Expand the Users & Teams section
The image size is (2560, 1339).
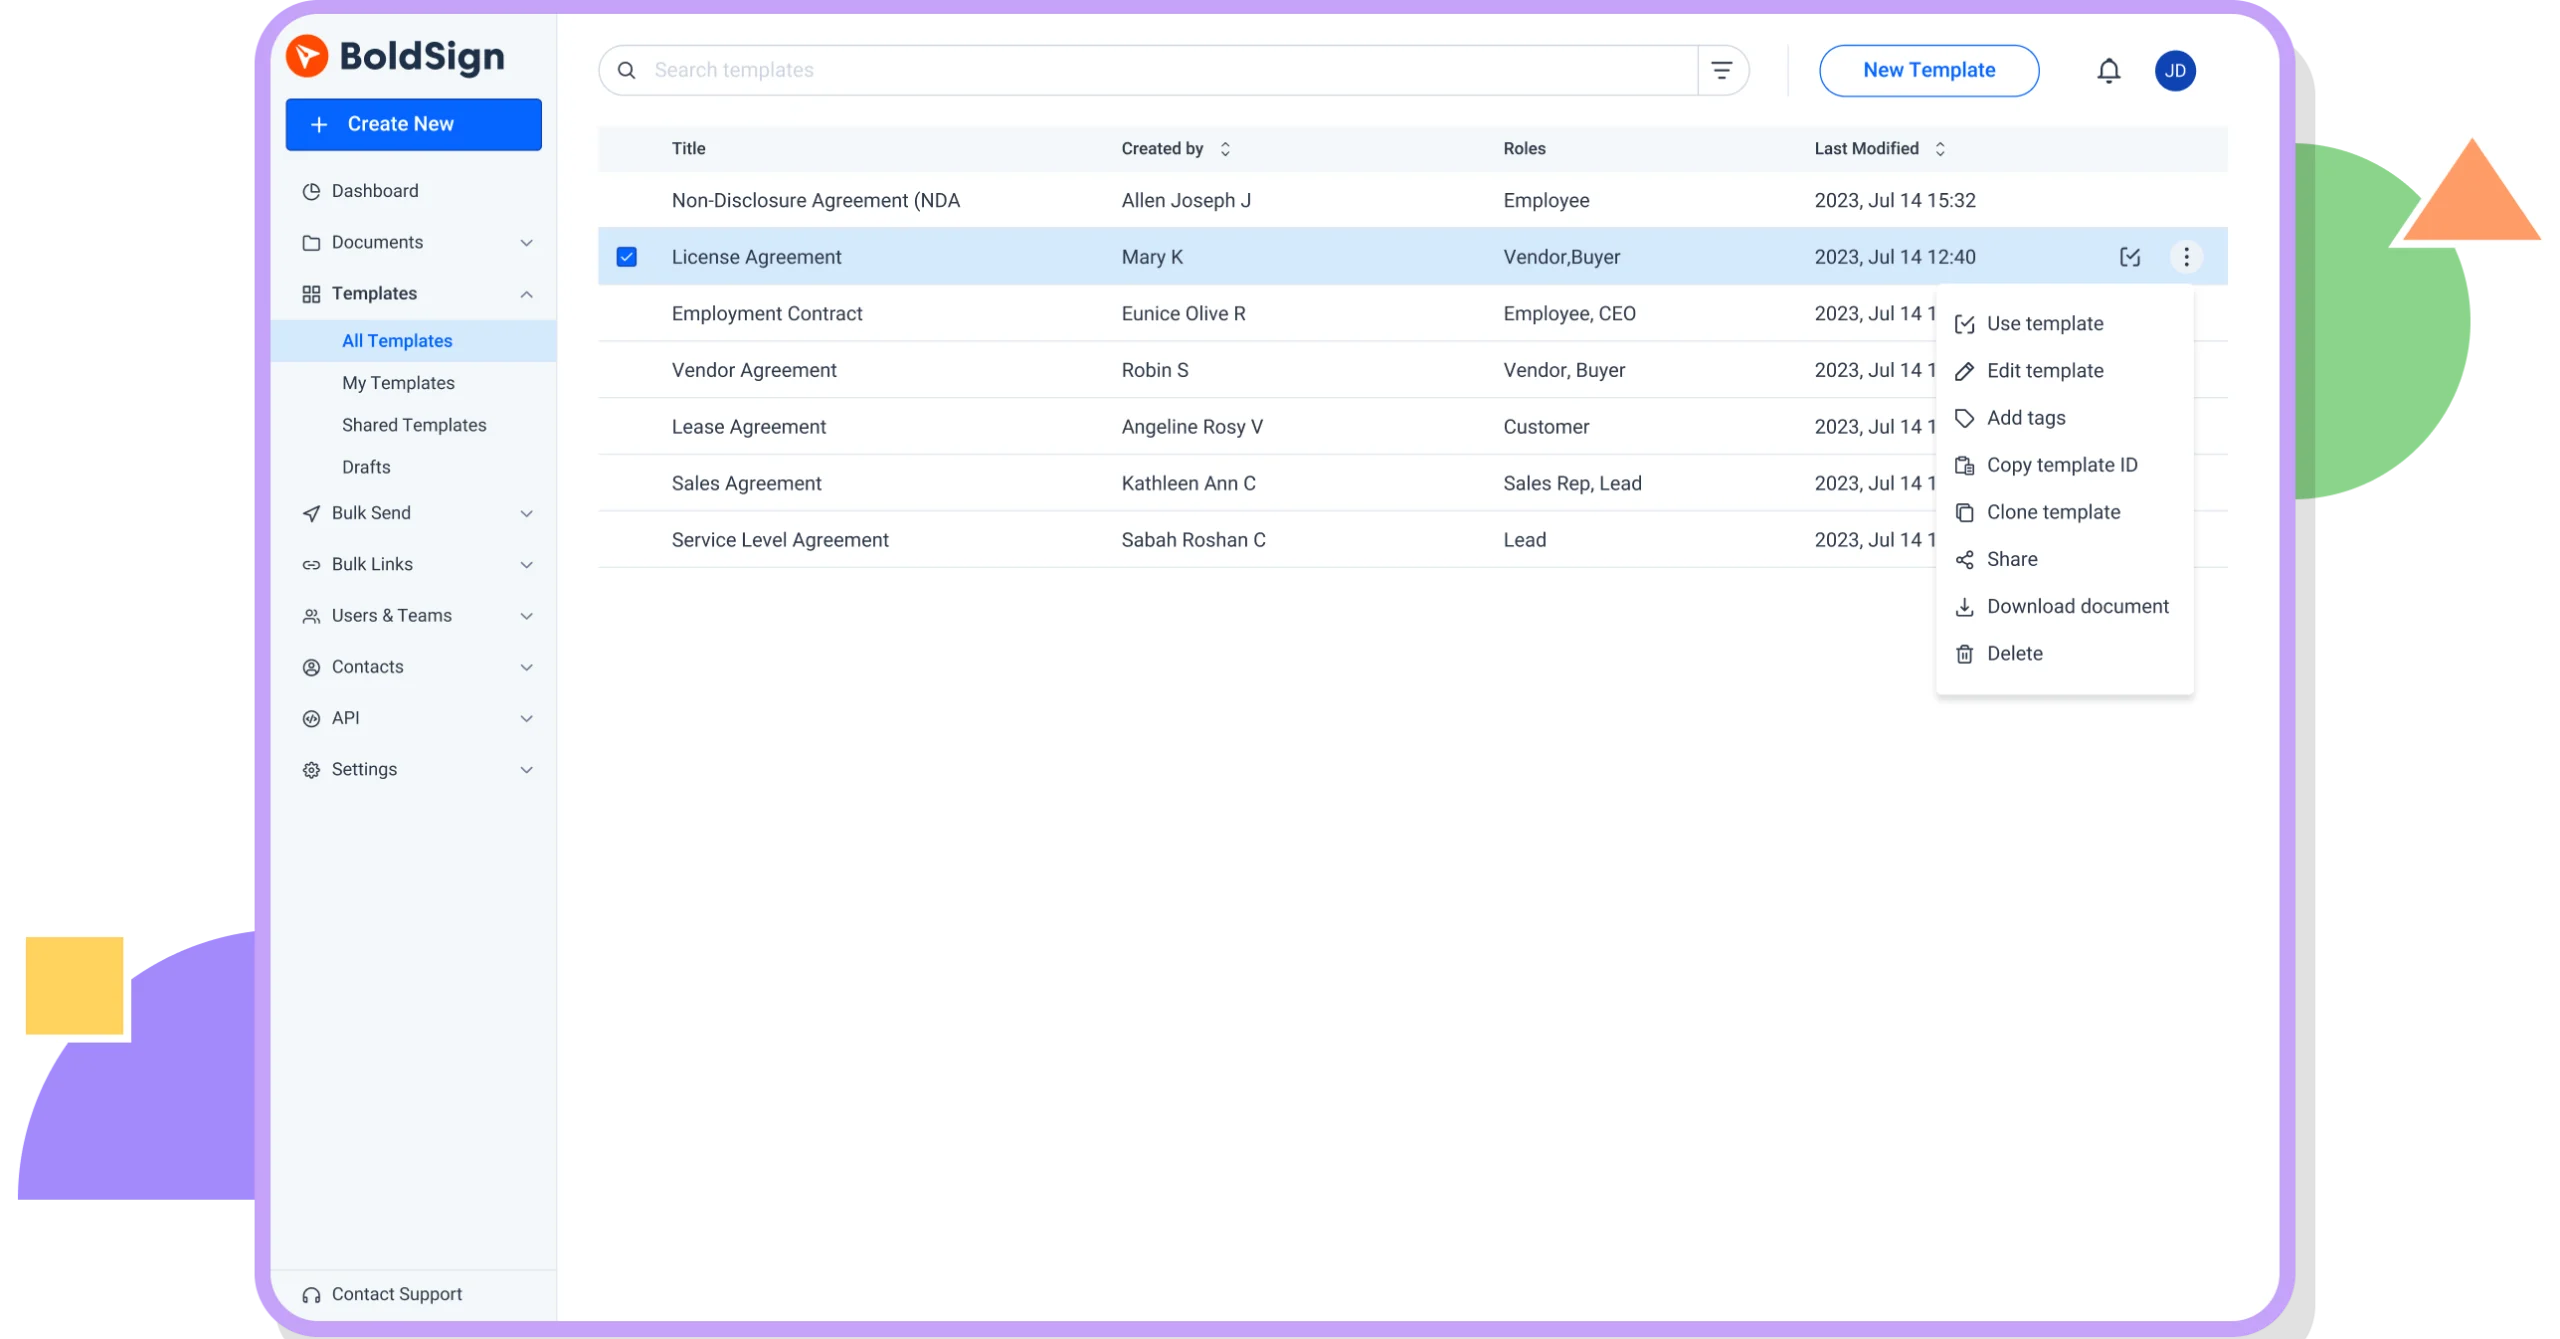[x=527, y=616]
